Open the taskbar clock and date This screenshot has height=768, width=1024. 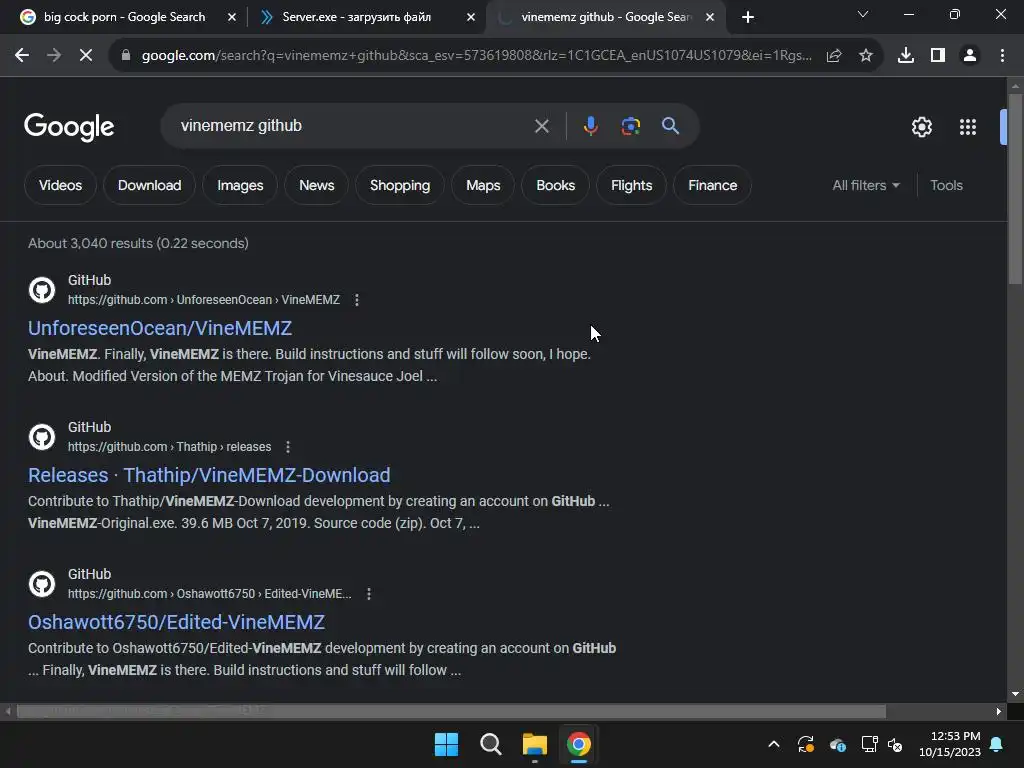pos(950,744)
